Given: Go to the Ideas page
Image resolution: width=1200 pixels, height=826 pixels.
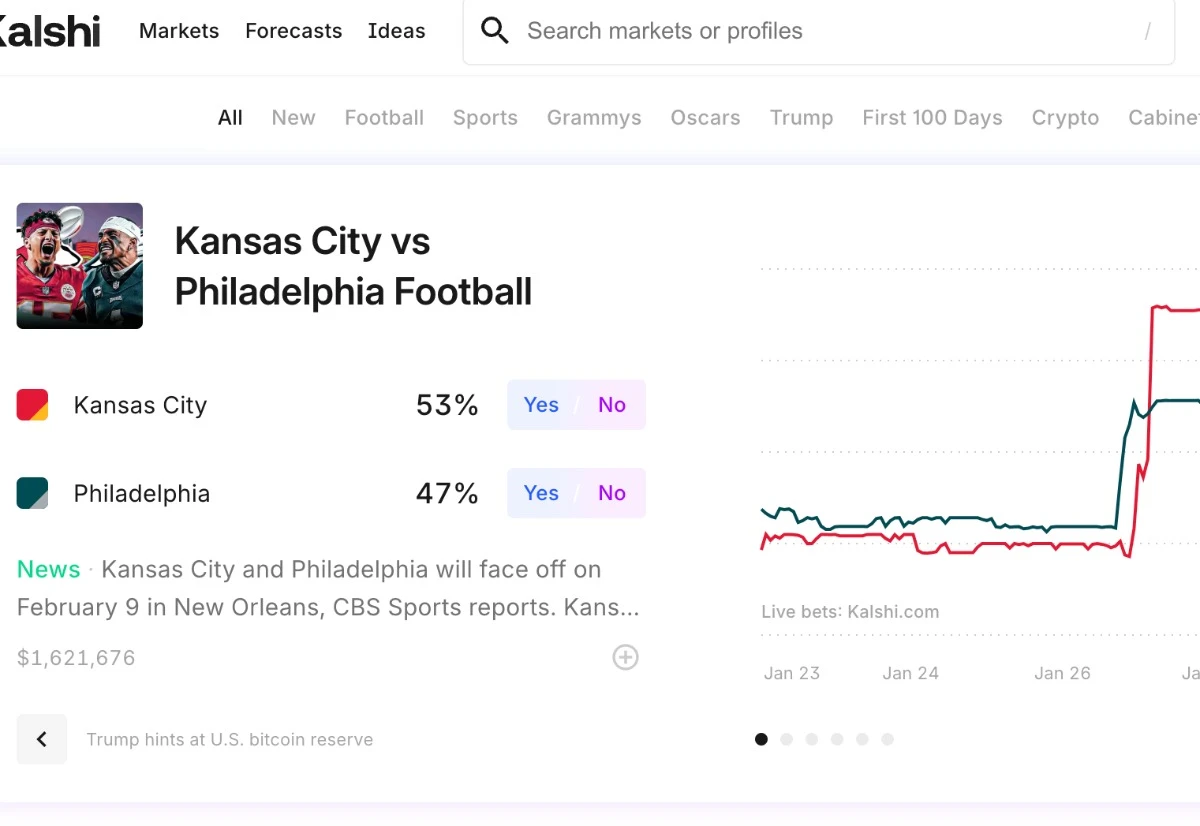Looking at the screenshot, I should point(396,31).
